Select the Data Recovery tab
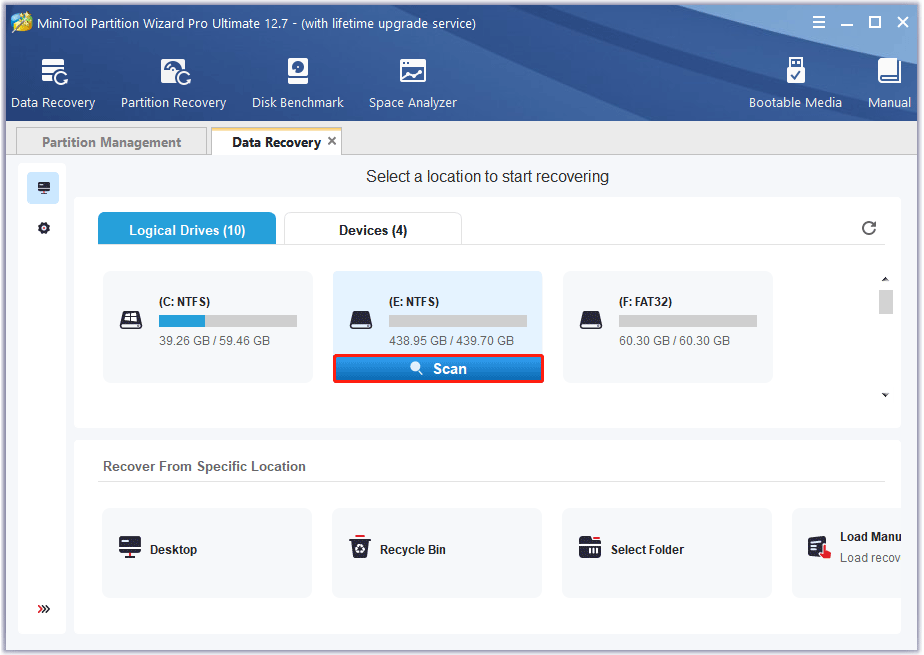 point(276,142)
